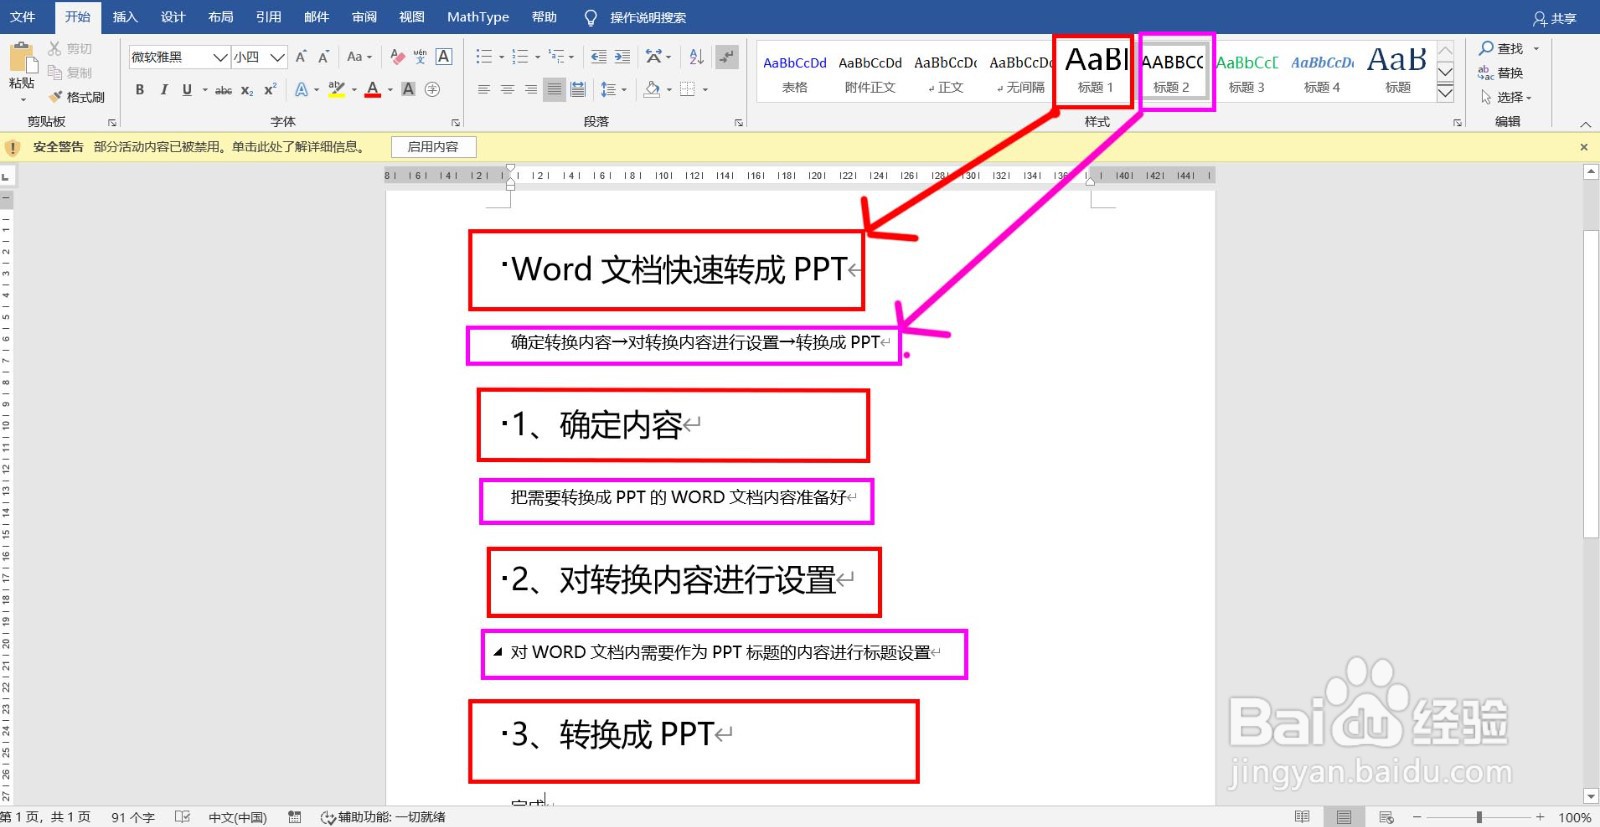Apply the 标题 3 heading style
The width and height of the screenshot is (1600, 827).
1246,72
